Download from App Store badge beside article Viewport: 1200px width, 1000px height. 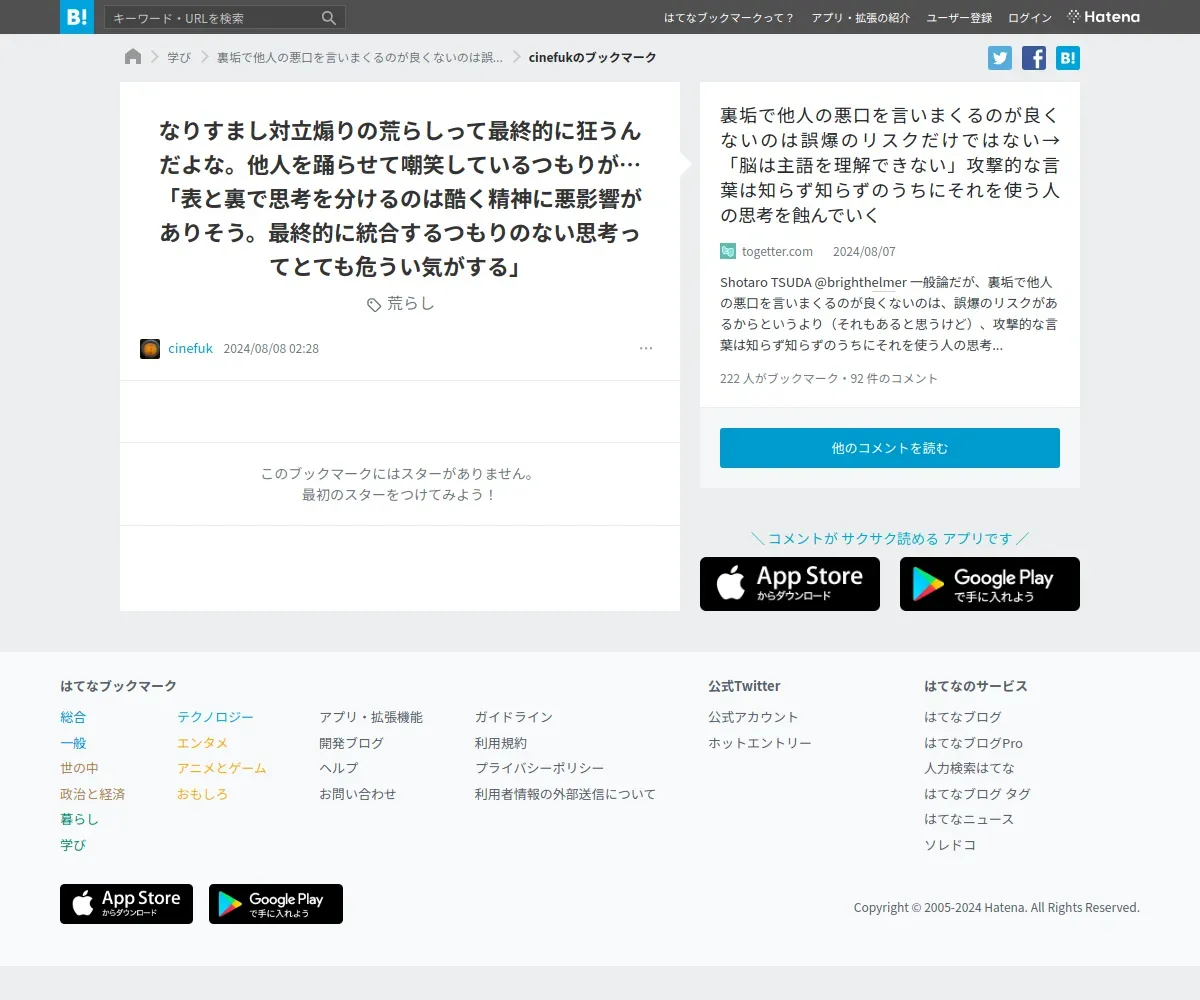click(x=790, y=584)
